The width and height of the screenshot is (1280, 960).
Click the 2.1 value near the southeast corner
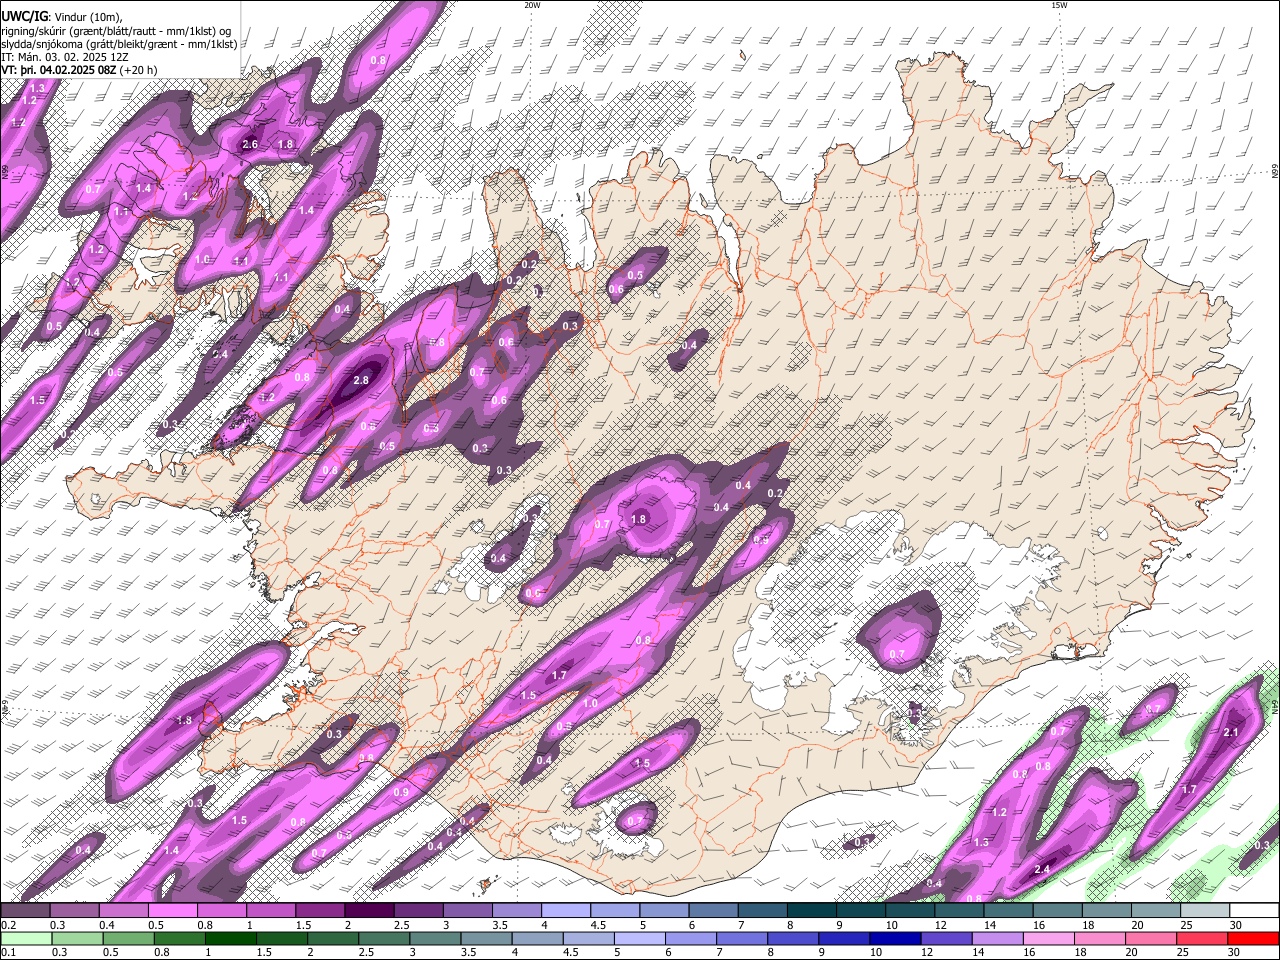coord(1231,733)
